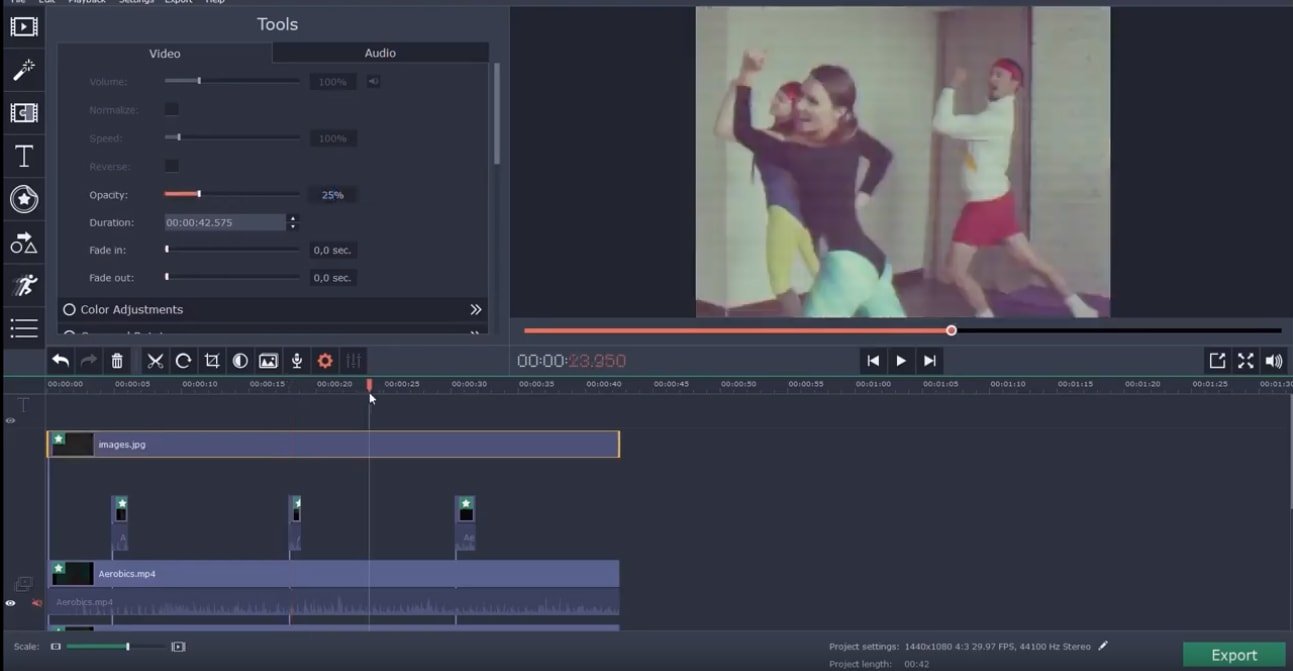Screen dimensions: 1293x671
Task: Switch preview to fullscreen mode
Action: [x=1245, y=360]
